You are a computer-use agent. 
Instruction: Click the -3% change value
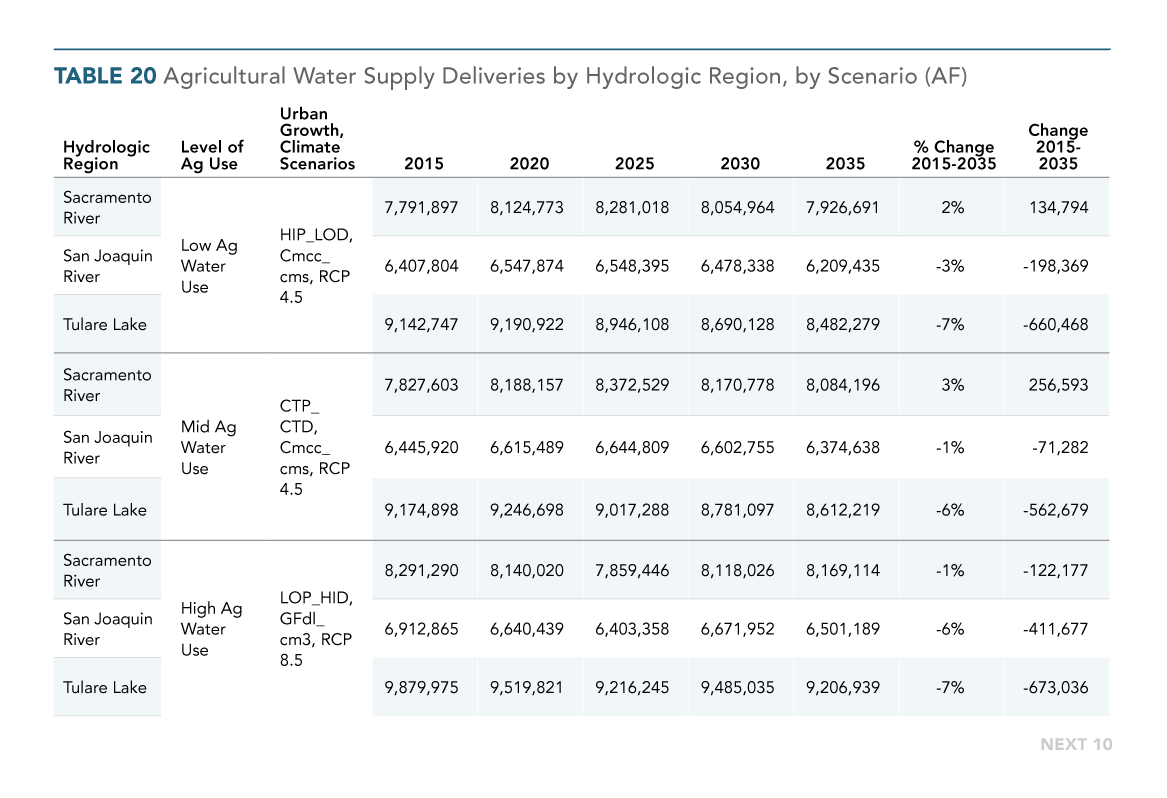[x=950, y=266]
